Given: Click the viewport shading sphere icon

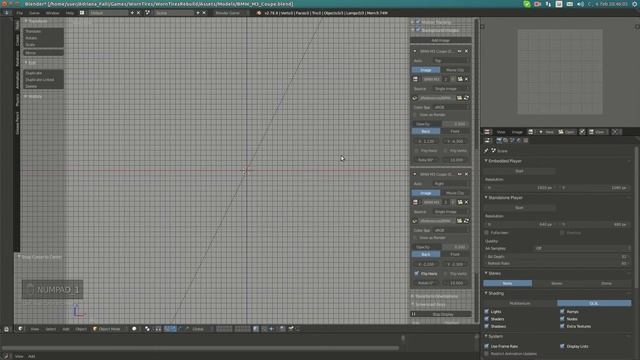Looking at the screenshot, I should coord(134,329).
